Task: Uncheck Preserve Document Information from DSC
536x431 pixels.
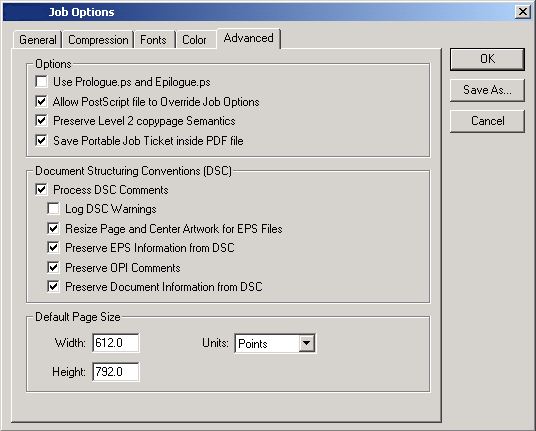Action: (x=53, y=287)
